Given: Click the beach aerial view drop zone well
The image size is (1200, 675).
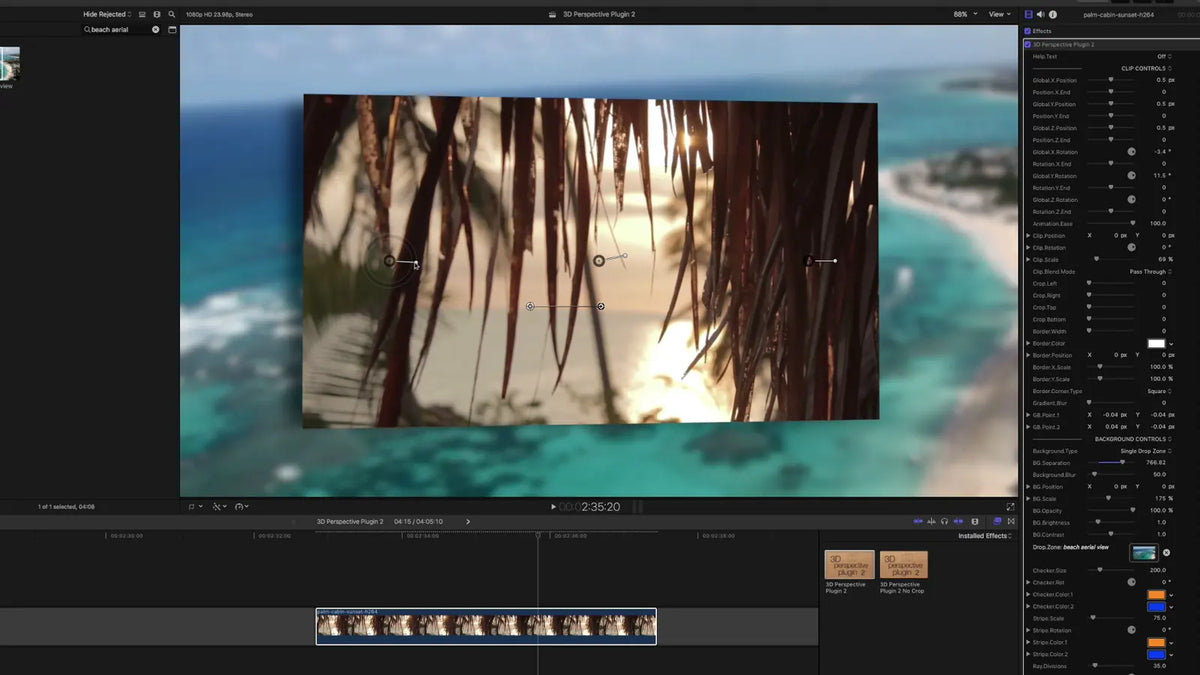Looking at the screenshot, I should pyautogui.click(x=1143, y=553).
